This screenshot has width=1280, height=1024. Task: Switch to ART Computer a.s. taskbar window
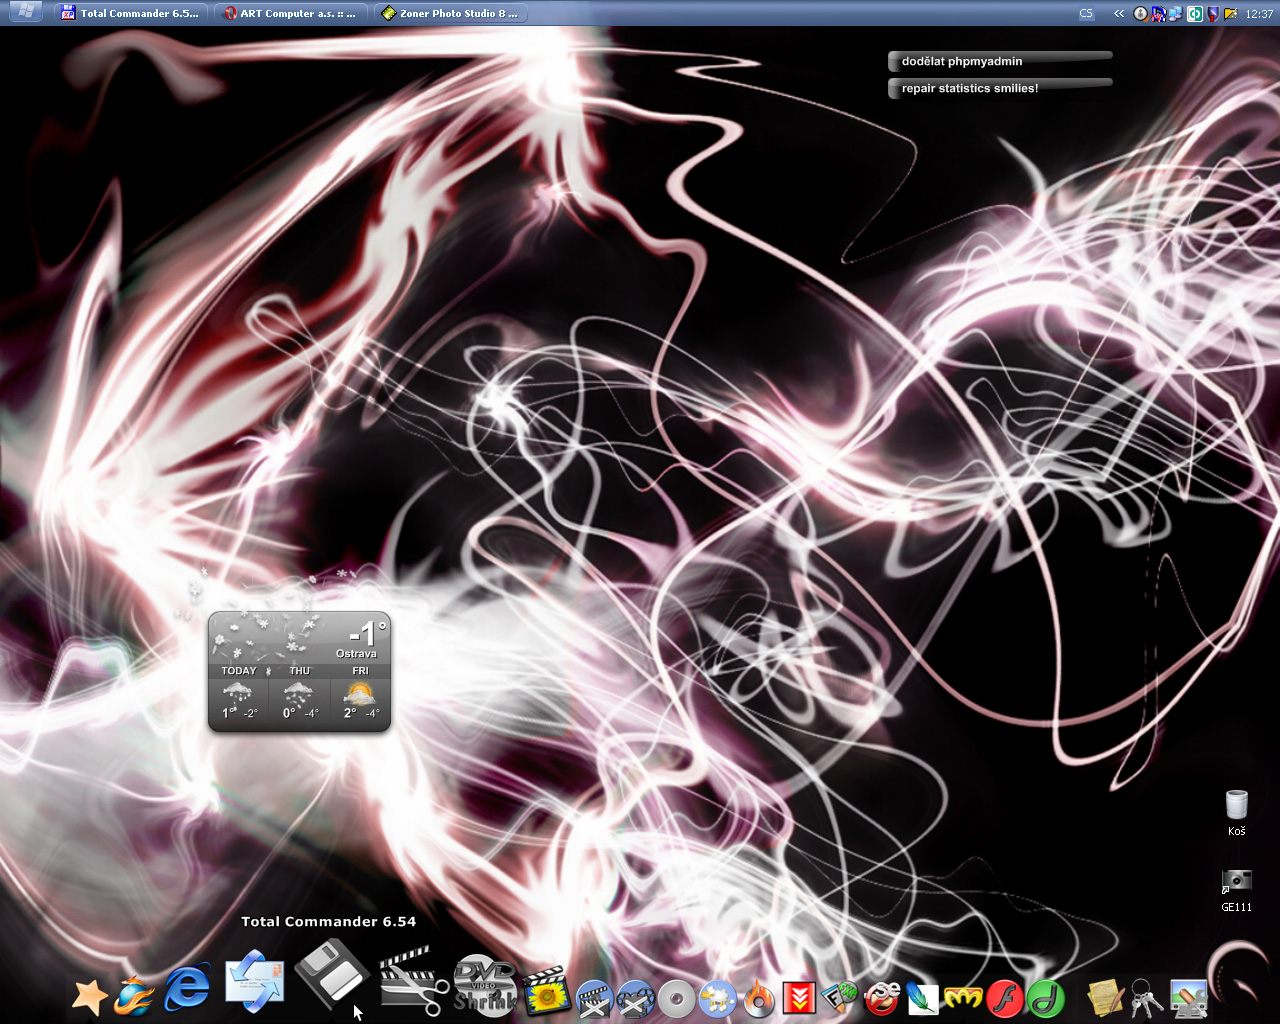(290, 13)
